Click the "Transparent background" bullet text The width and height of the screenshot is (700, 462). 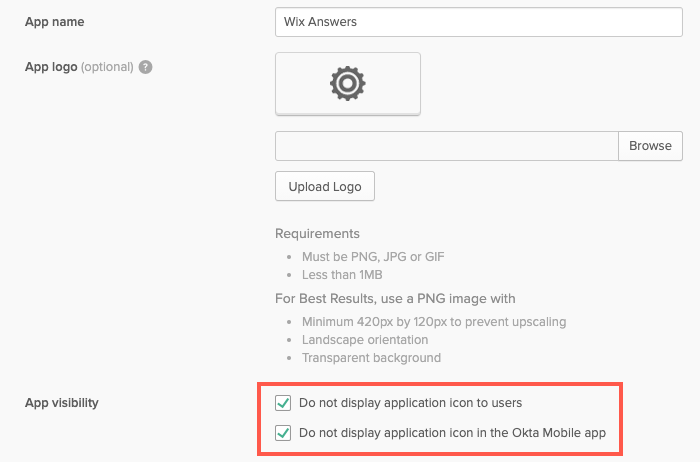point(371,358)
